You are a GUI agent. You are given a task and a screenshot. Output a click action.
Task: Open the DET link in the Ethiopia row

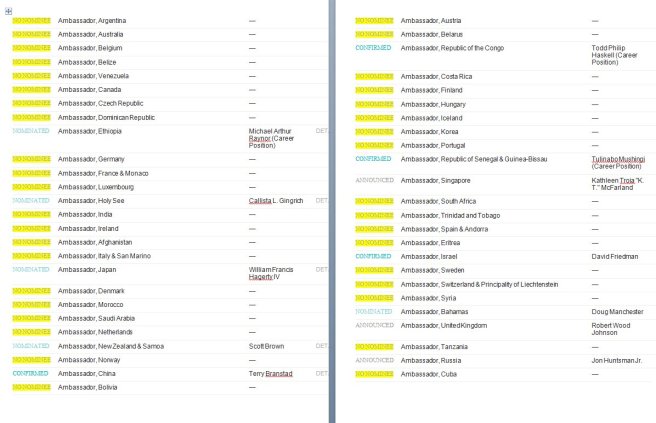click(x=321, y=130)
